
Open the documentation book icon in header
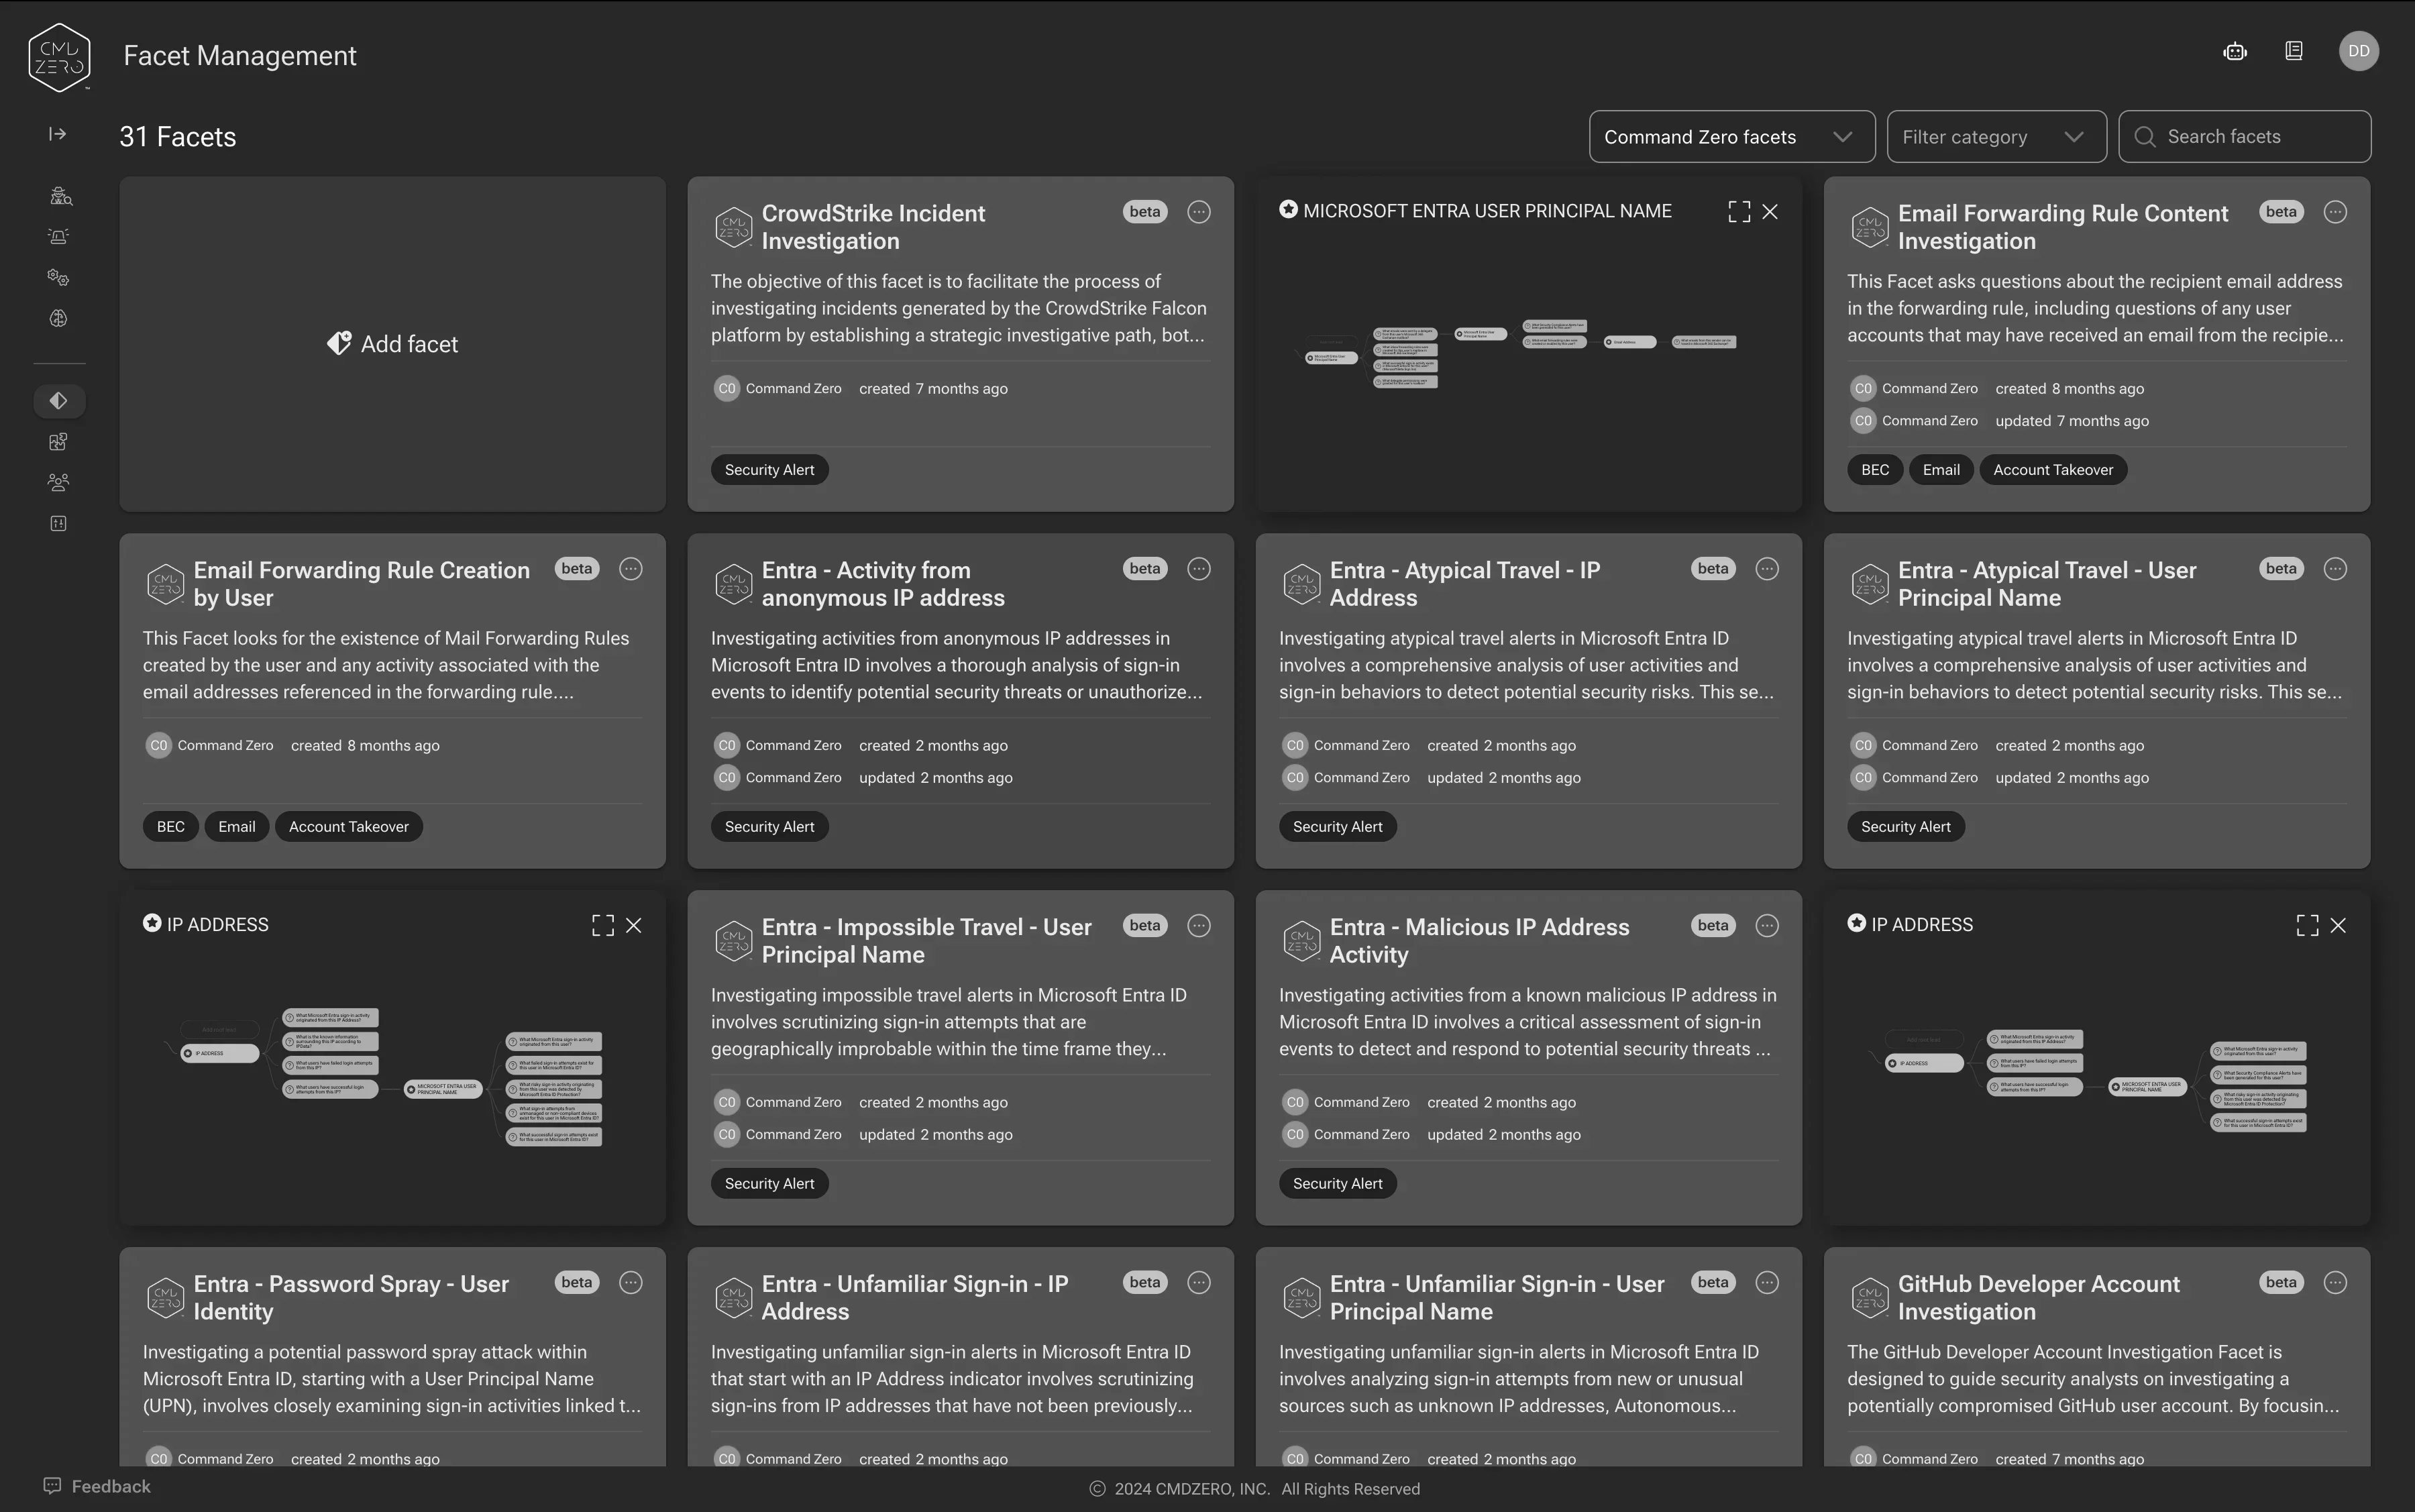(x=2294, y=51)
